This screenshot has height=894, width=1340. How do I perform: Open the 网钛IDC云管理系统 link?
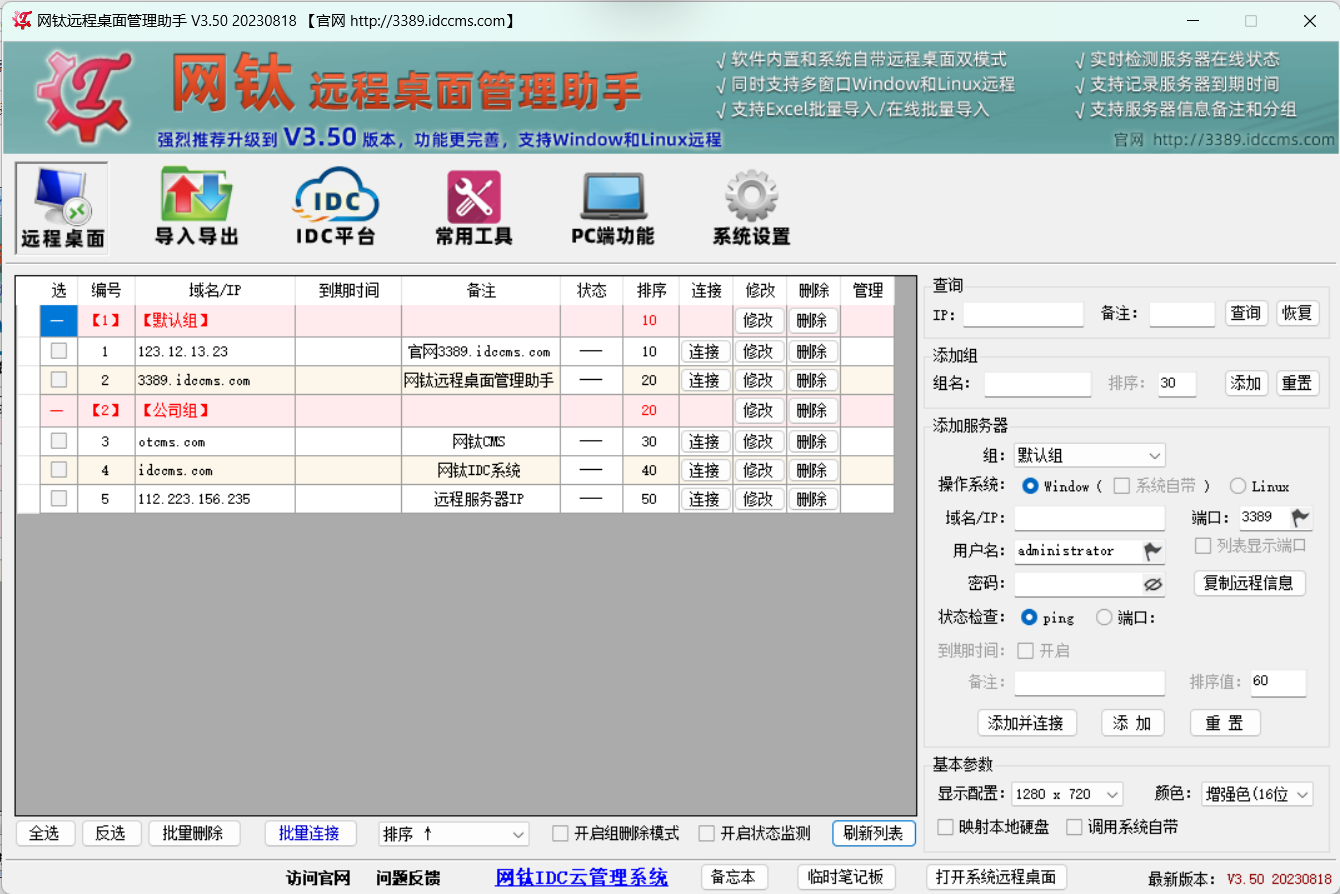pos(581,877)
